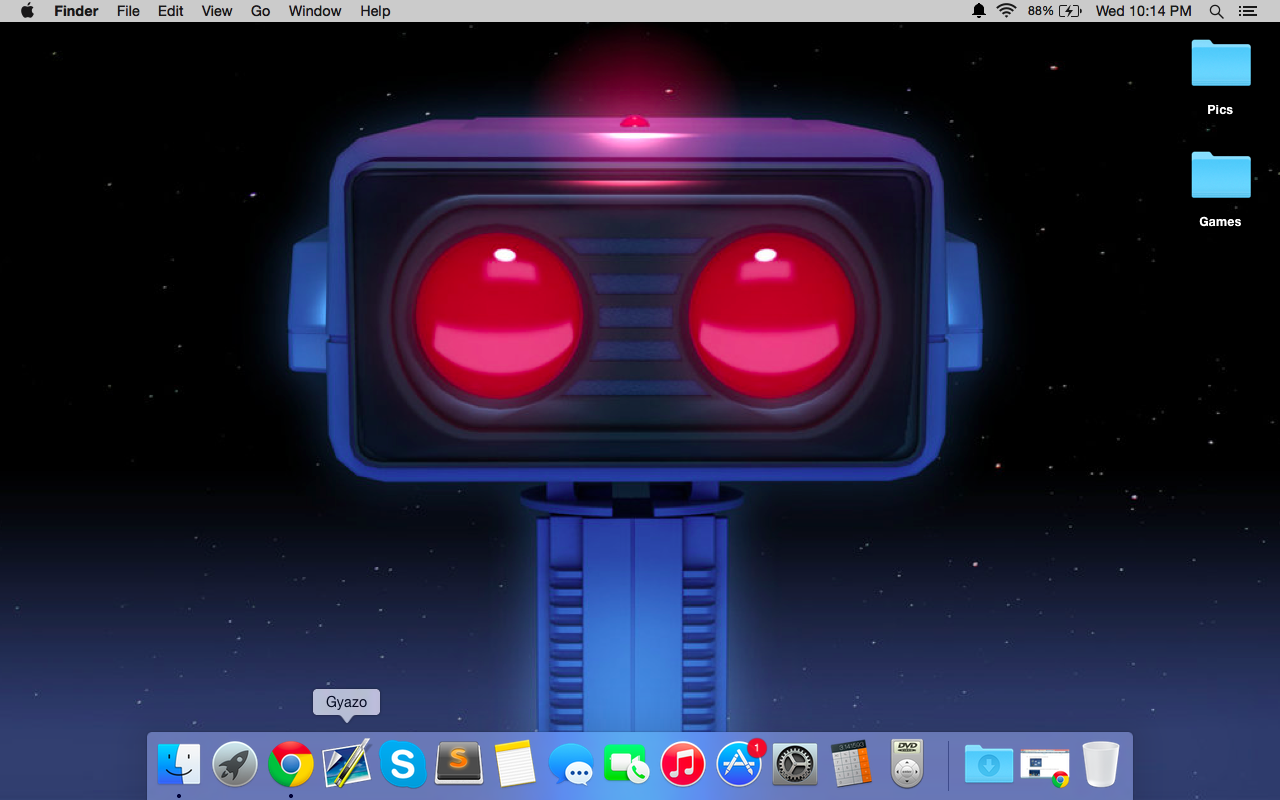The height and width of the screenshot is (800, 1280).
Task: Open the Downloads folder stack in Dock
Action: pyautogui.click(x=989, y=765)
